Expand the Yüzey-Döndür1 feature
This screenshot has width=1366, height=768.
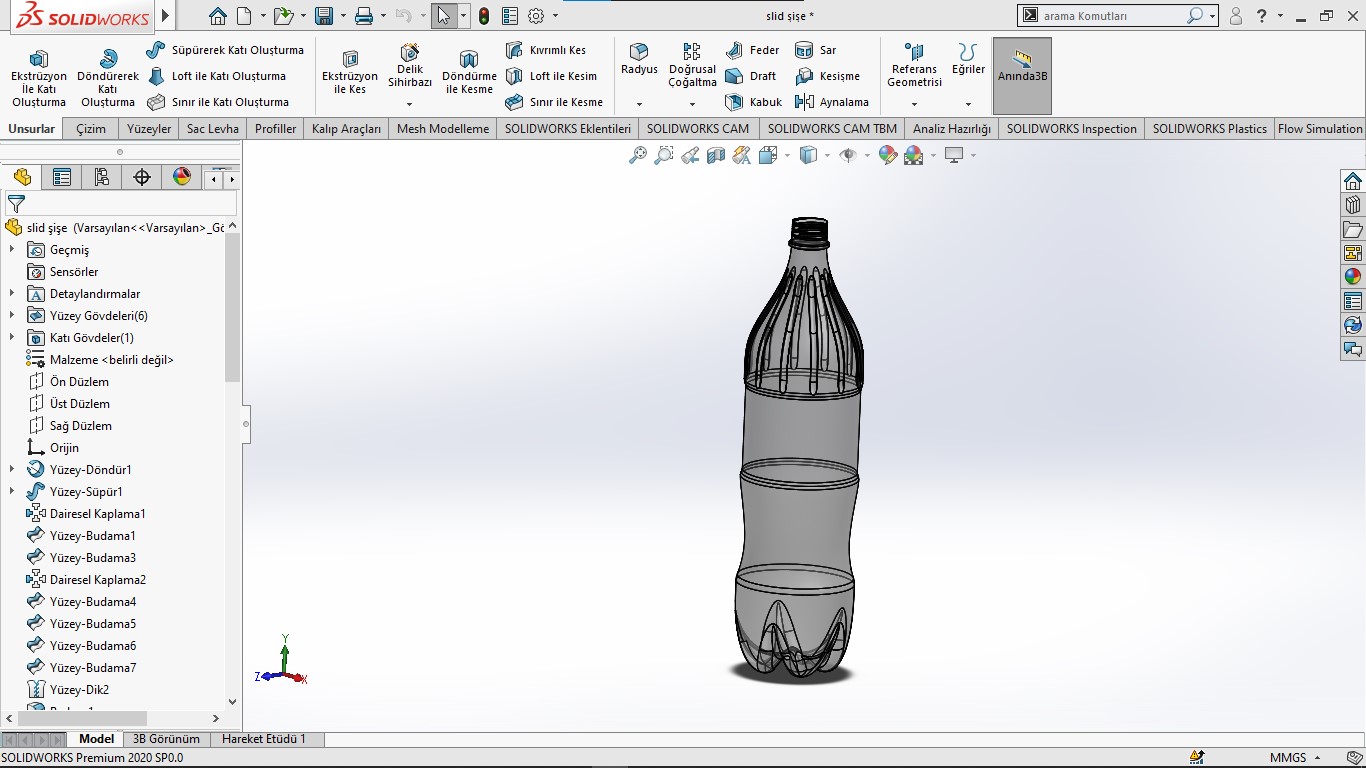(12, 470)
